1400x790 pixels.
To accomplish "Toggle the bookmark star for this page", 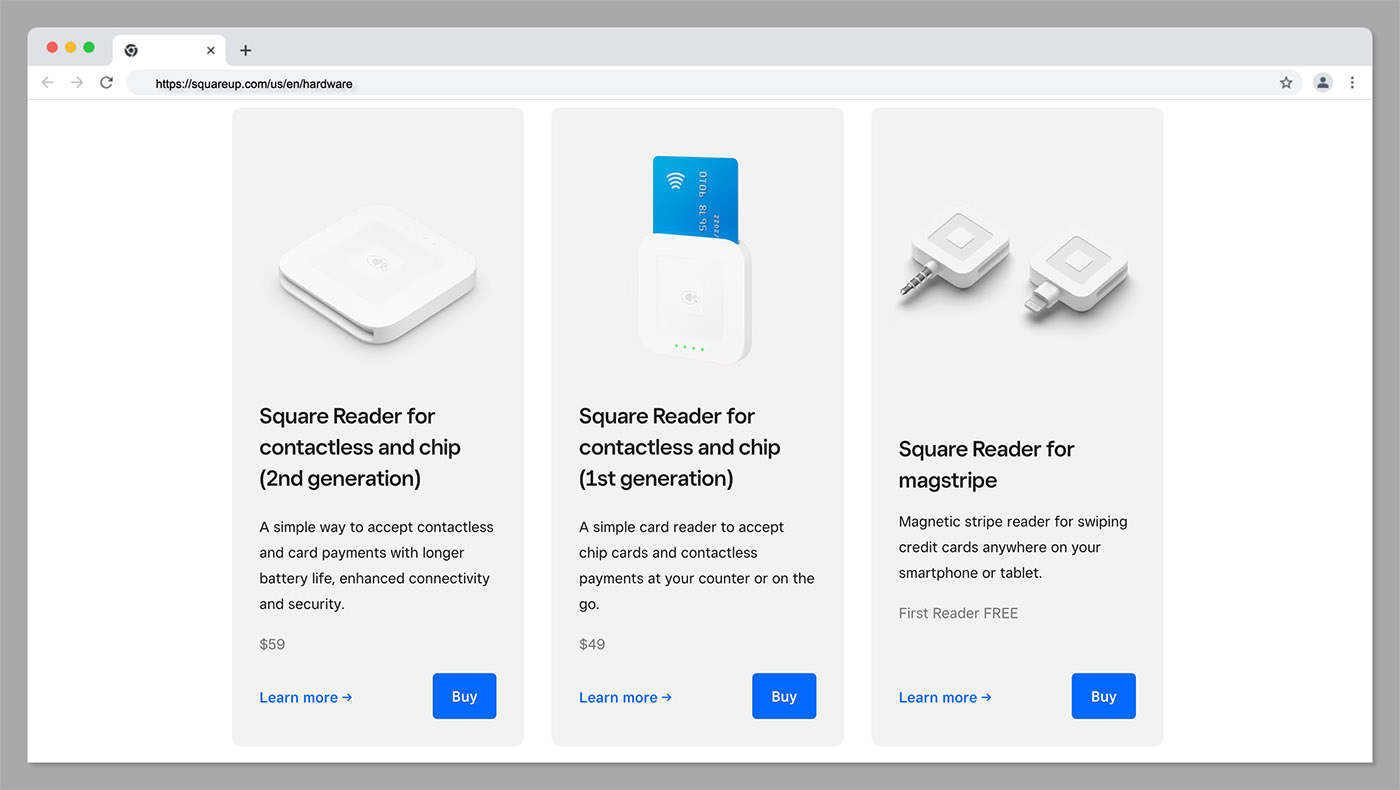I will point(1285,83).
